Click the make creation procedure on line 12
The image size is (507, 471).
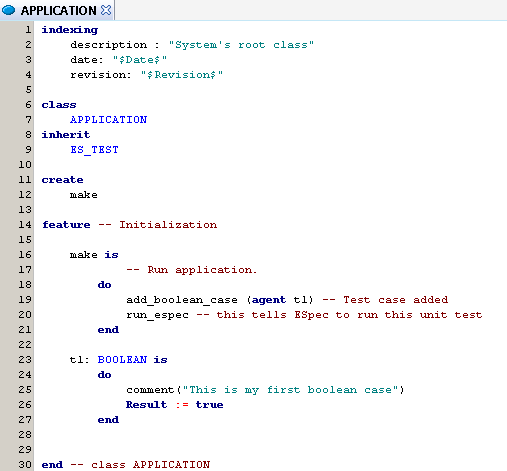[84, 195]
